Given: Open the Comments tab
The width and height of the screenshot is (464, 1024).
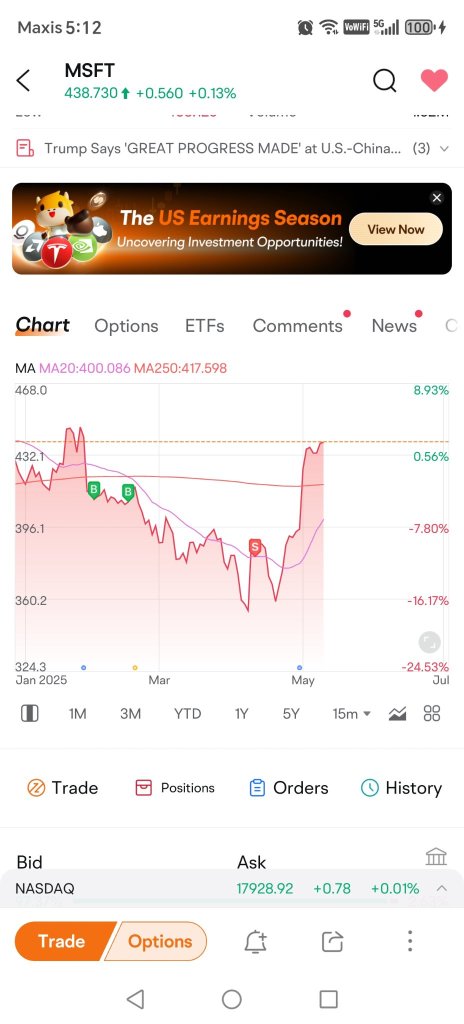Looking at the screenshot, I should point(297,326).
